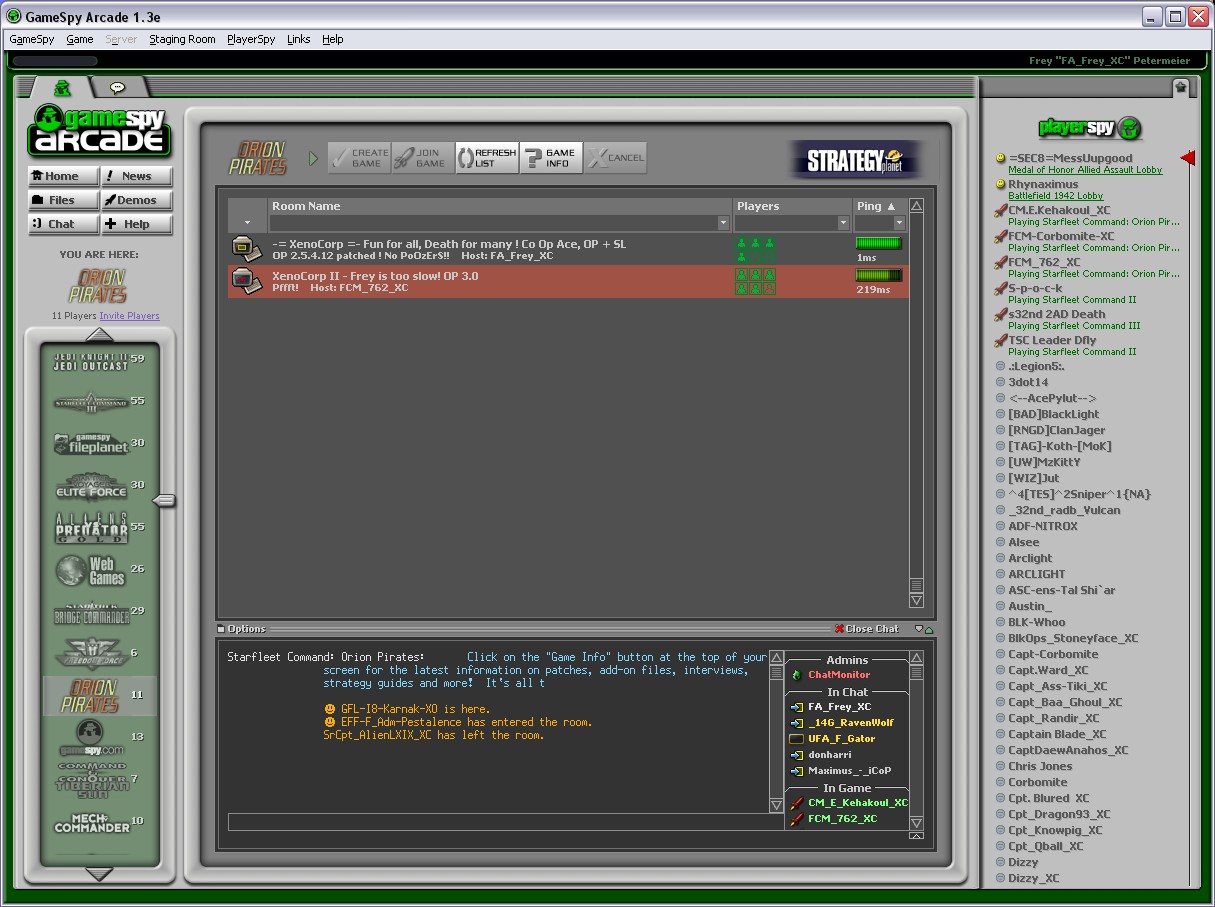Click the Join Game toolbar button
Viewport: 1215px width, 907px height.
tap(422, 158)
